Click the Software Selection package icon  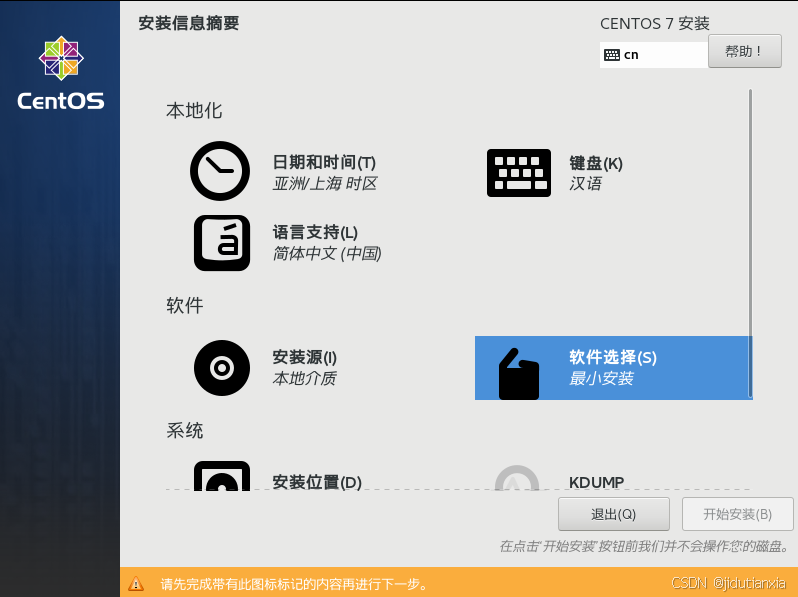tap(518, 374)
